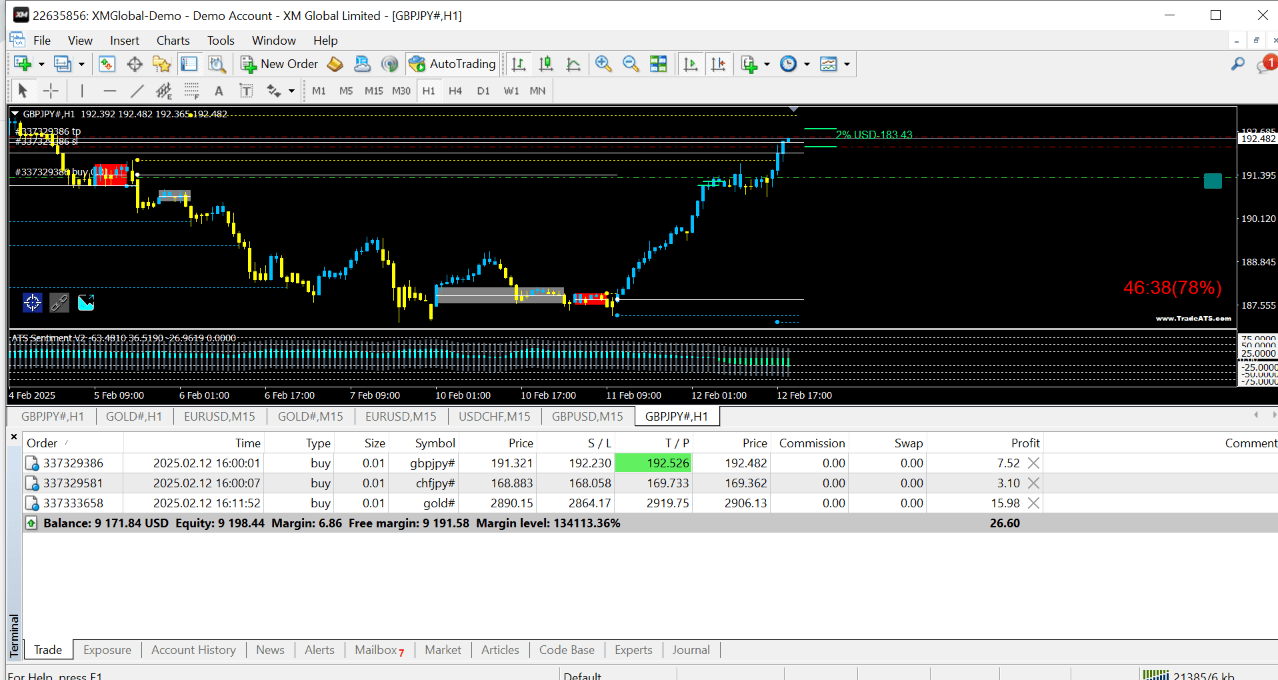Image resolution: width=1278 pixels, height=680 pixels.
Task: Toggle chart auto scroll
Action: click(690, 64)
